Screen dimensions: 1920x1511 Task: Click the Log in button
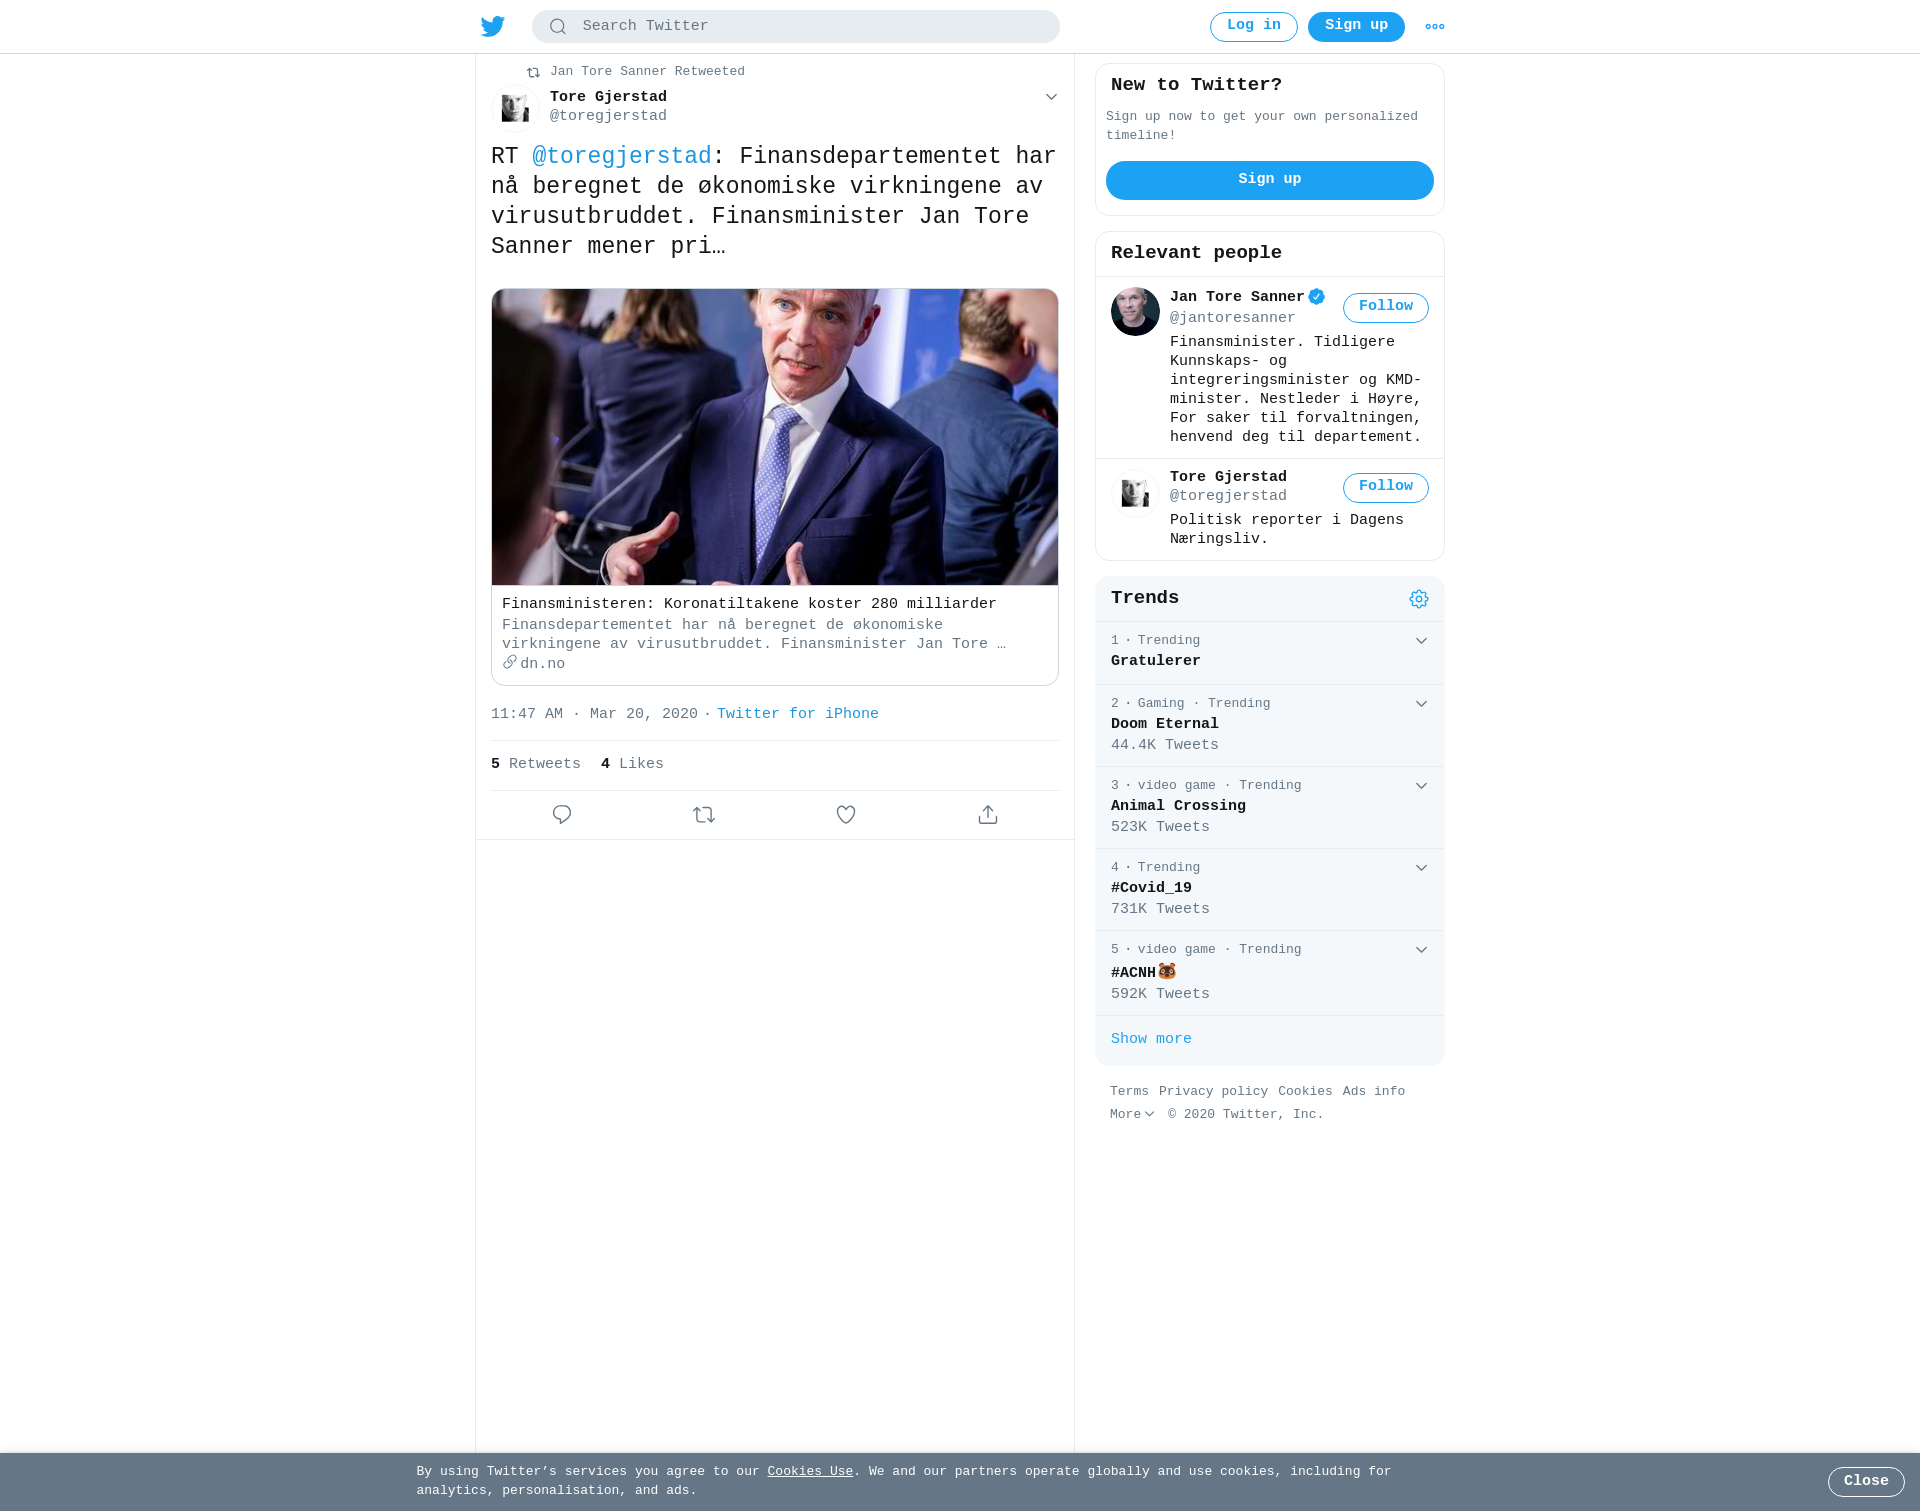pos(1254,27)
